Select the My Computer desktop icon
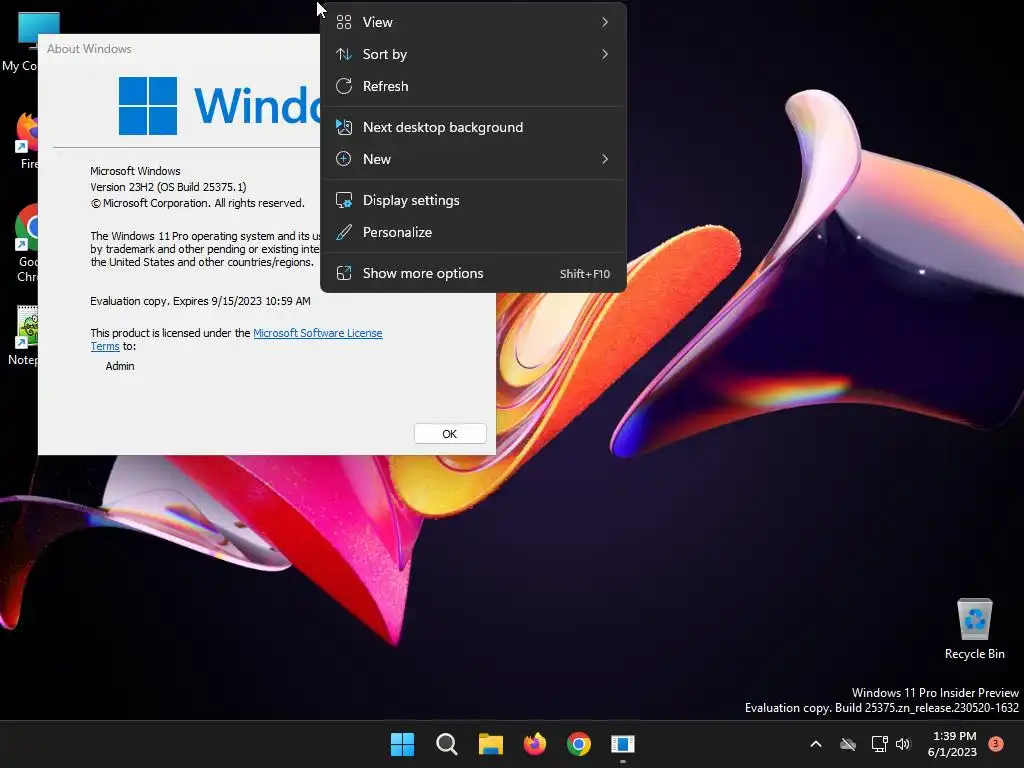Screen dimensions: 1024x768 [20, 42]
